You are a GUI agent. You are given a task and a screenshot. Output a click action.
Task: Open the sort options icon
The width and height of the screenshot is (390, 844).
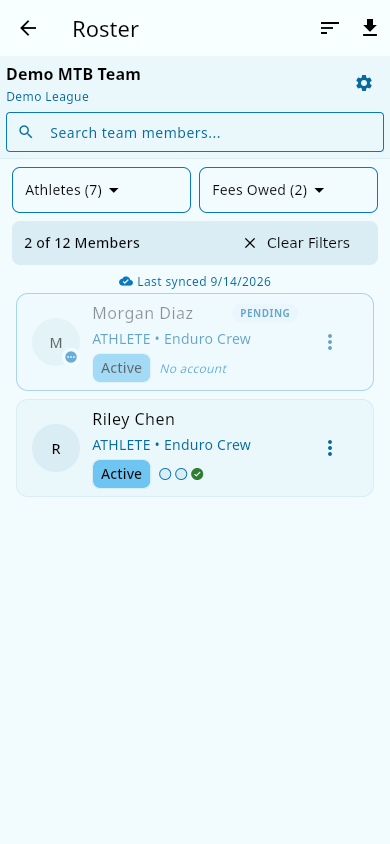(330, 28)
